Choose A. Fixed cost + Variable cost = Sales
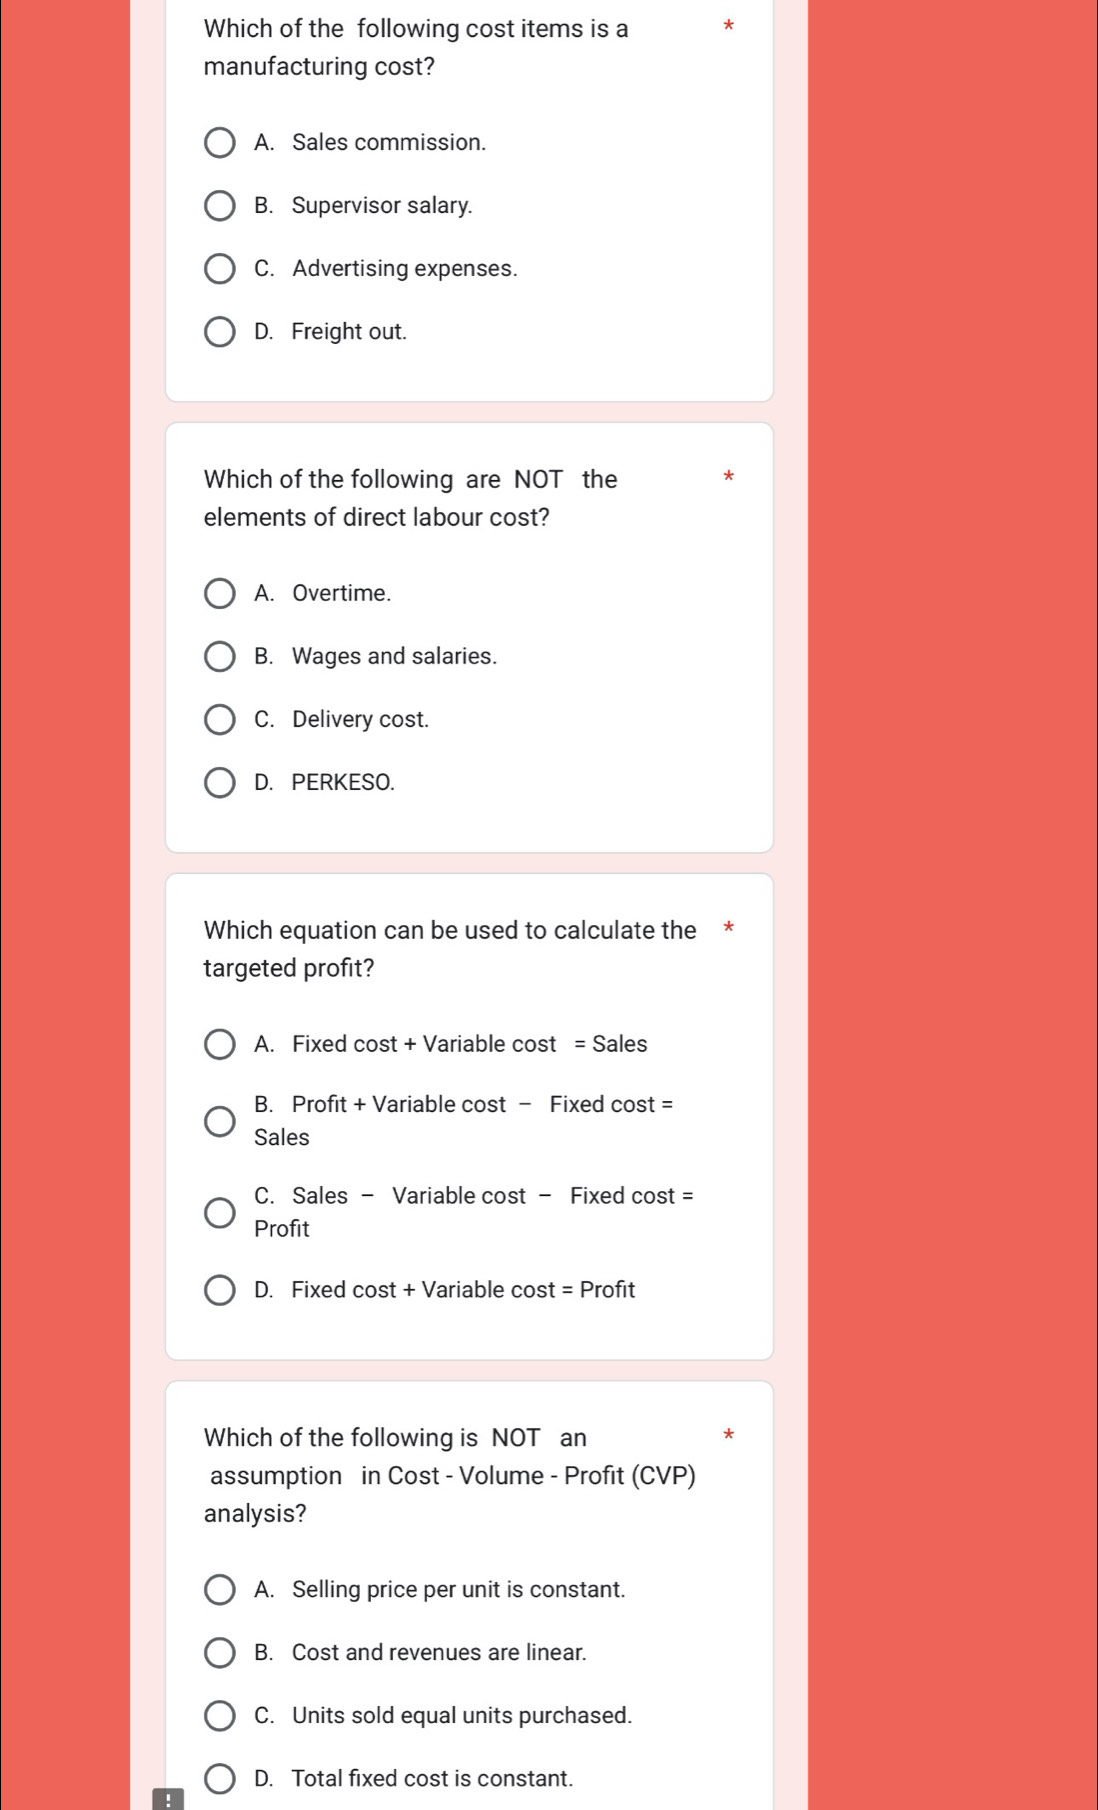Viewport: 1098px width, 1810px height. [220, 1045]
